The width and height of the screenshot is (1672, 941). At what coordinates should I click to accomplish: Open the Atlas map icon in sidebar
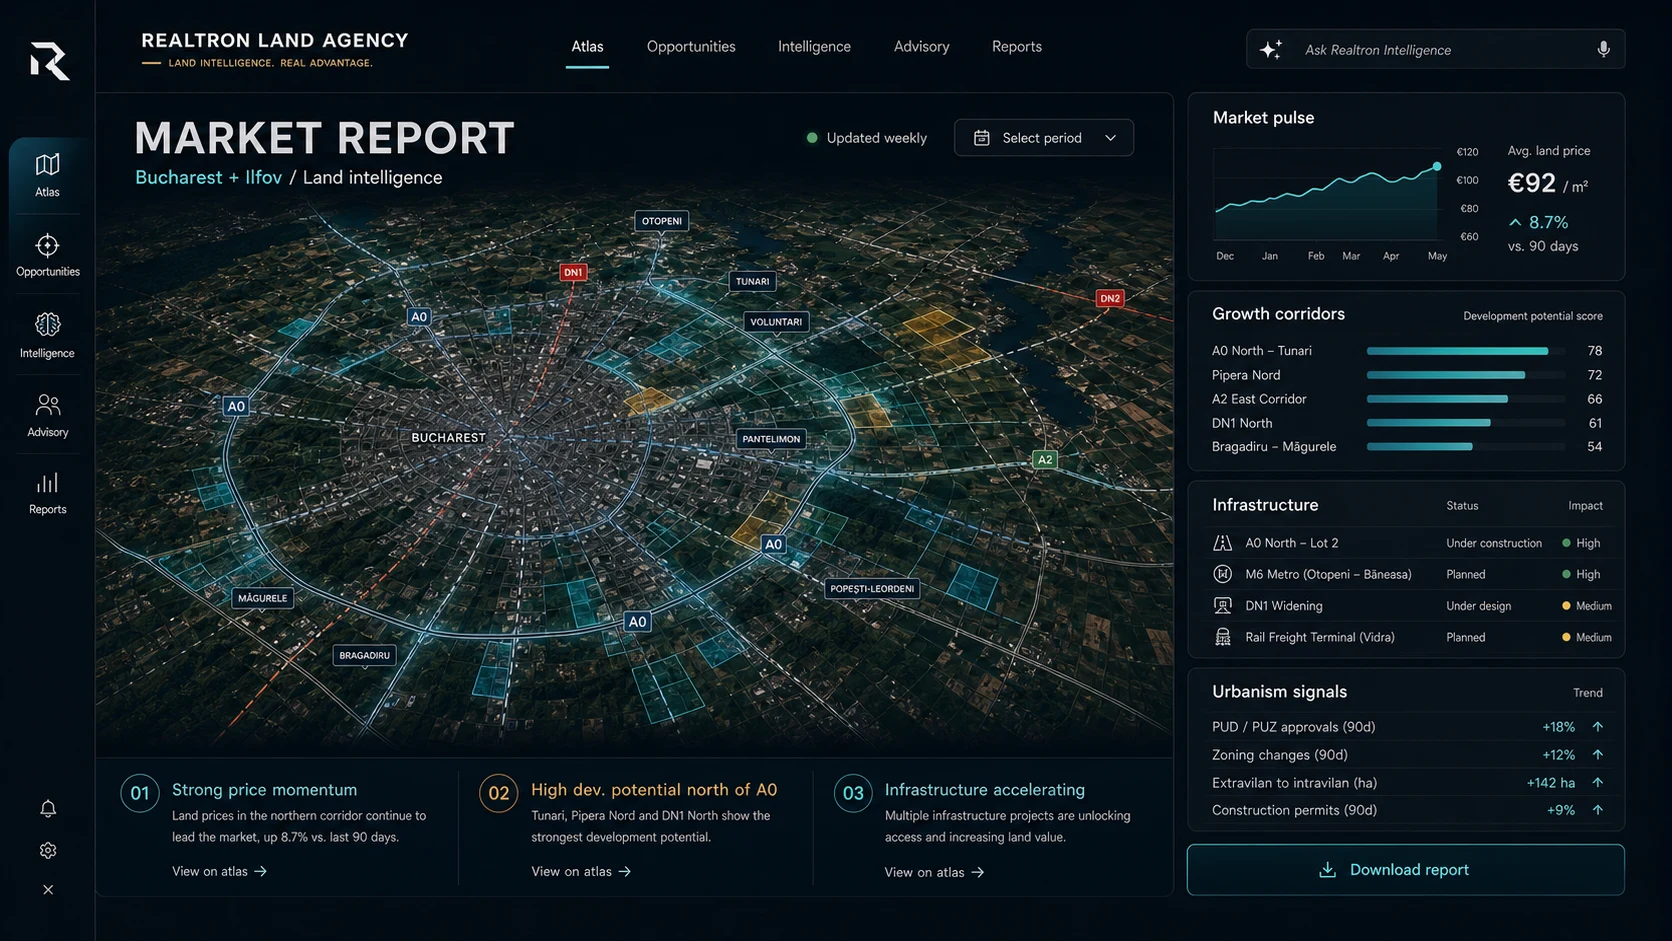pos(47,165)
